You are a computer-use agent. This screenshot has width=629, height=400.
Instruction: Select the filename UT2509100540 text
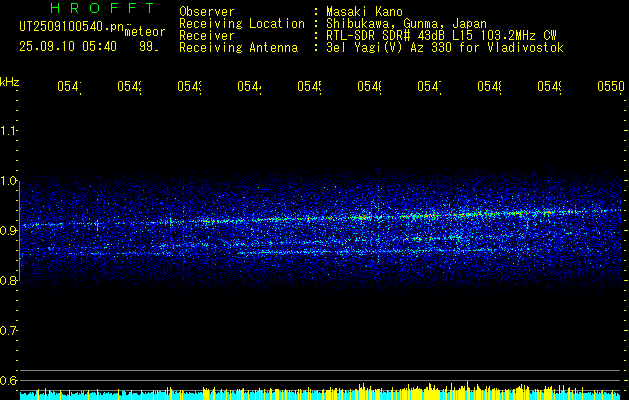[x=72, y=27]
